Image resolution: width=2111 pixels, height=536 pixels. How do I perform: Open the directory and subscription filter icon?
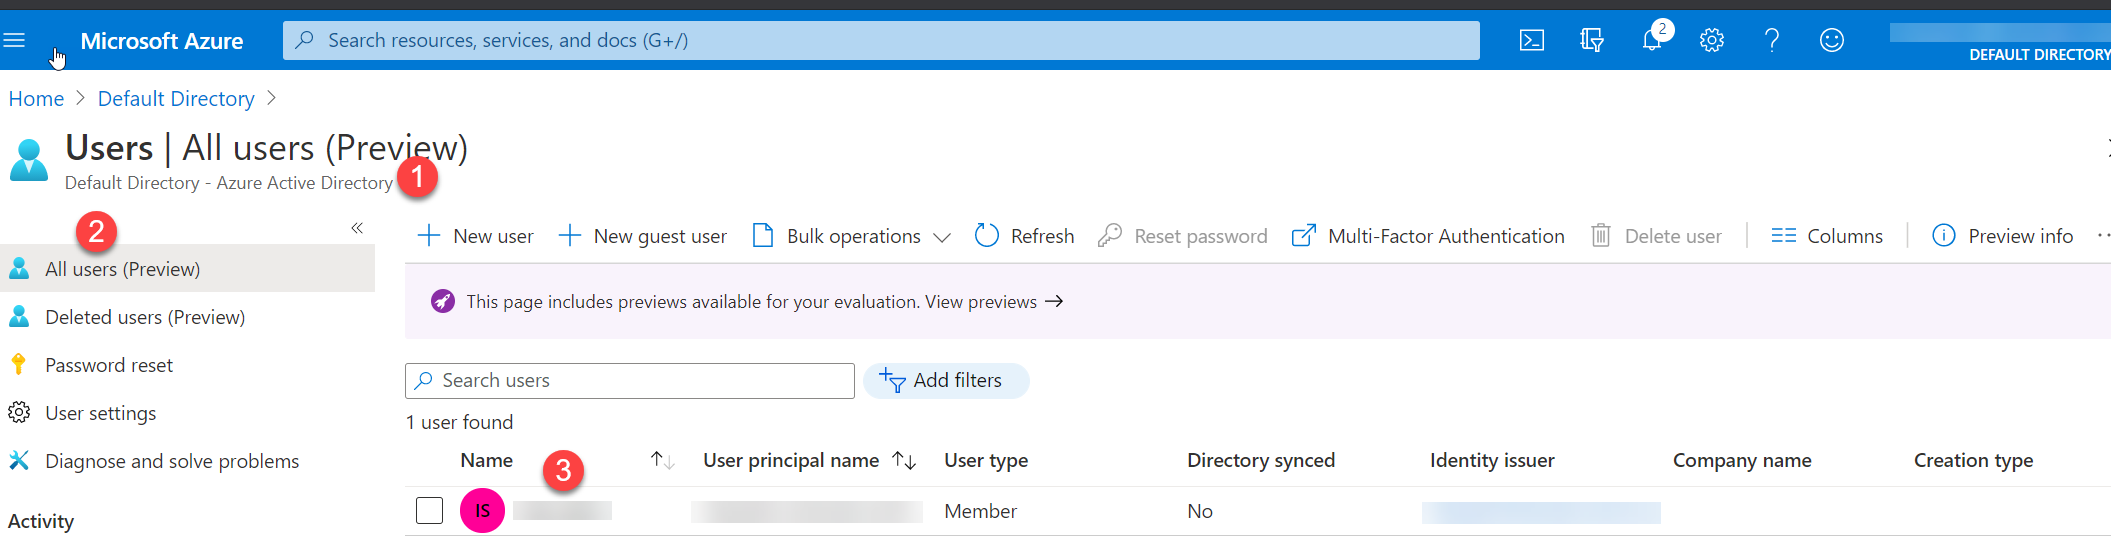[x=1591, y=40]
